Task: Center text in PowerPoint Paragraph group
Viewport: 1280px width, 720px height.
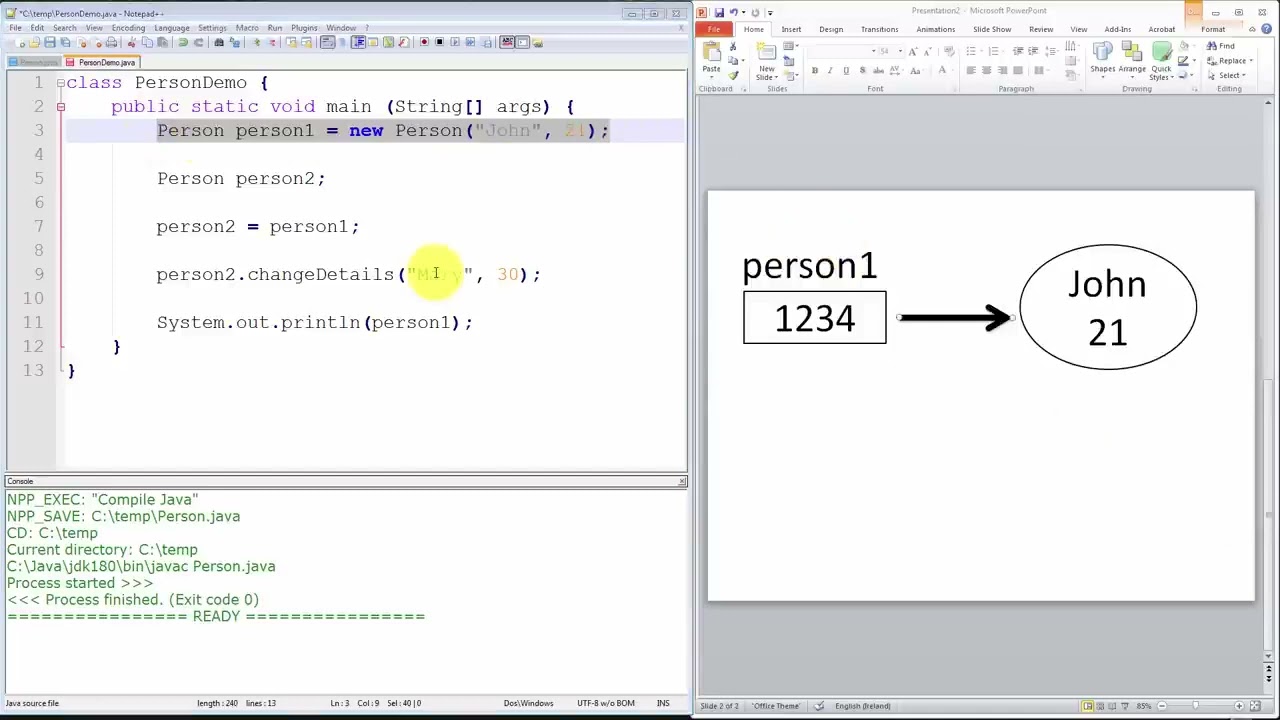Action: pos(986,70)
